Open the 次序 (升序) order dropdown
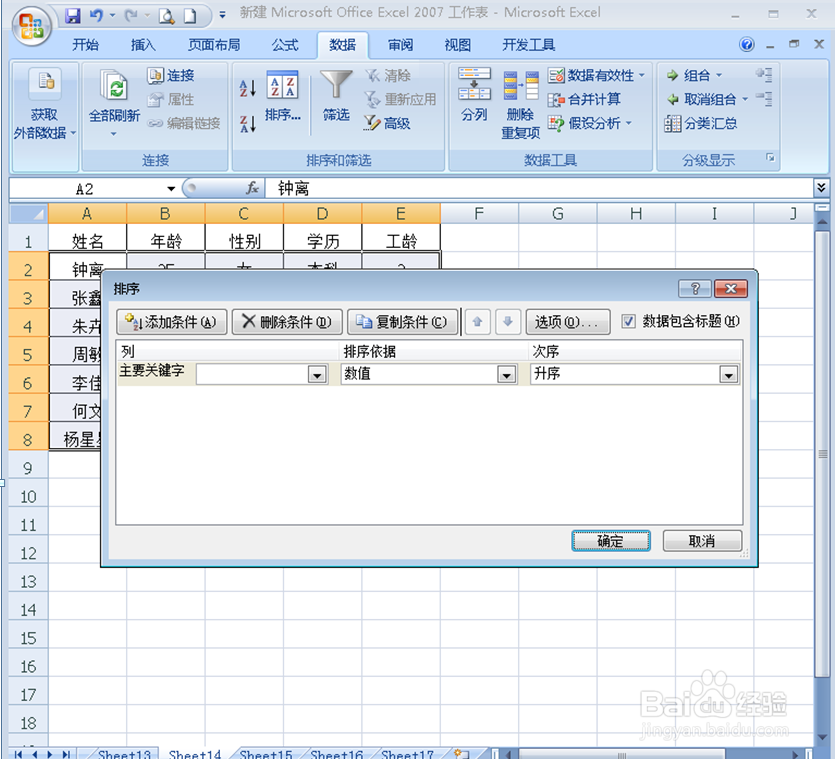 click(x=729, y=374)
